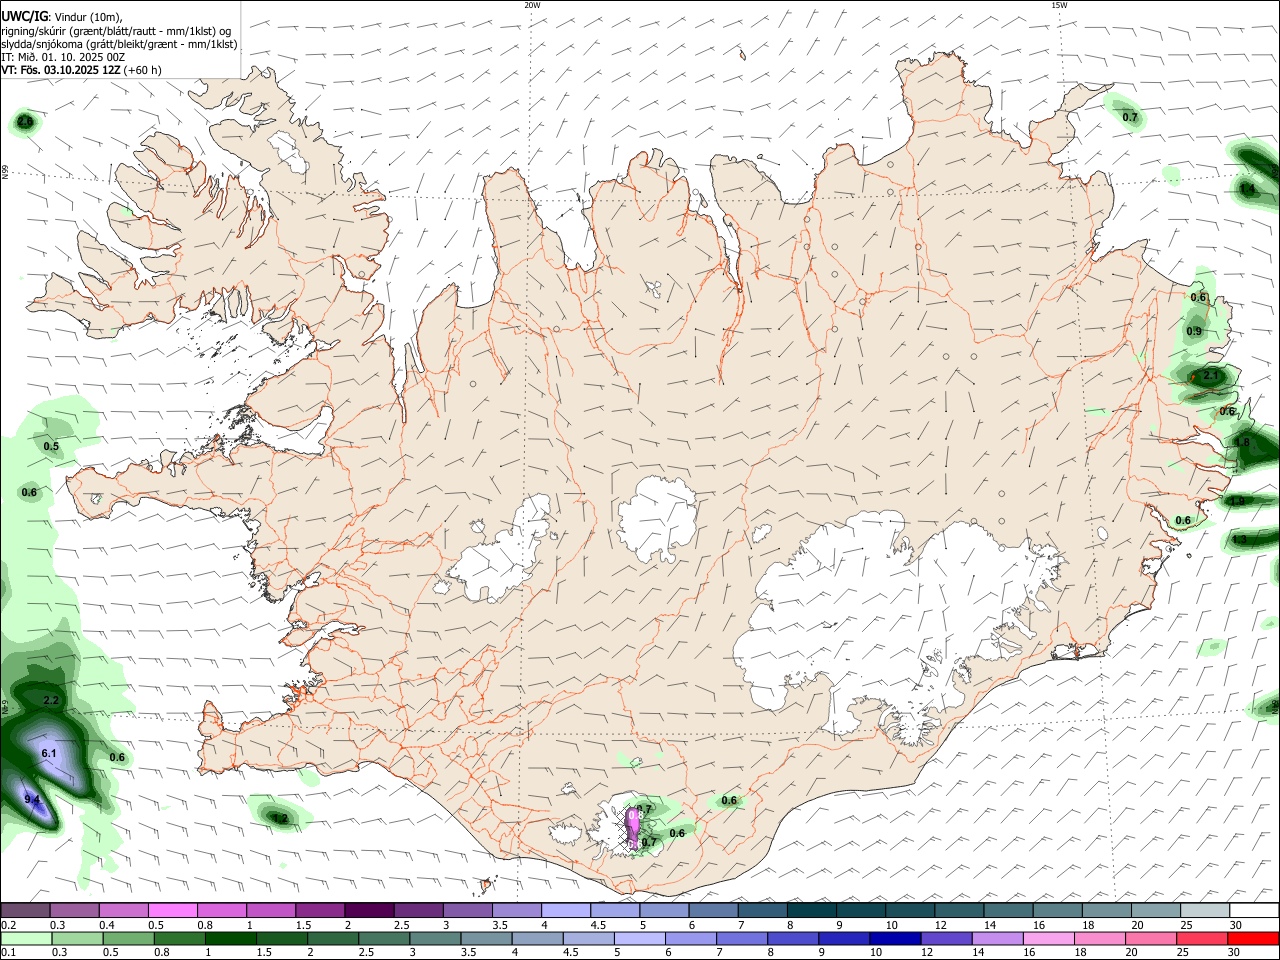The height and width of the screenshot is (960, 1280).
Task: Select upper legend swatch between 0.2 and 0.3
Action: pyautogui.click(x=25, y=910)
